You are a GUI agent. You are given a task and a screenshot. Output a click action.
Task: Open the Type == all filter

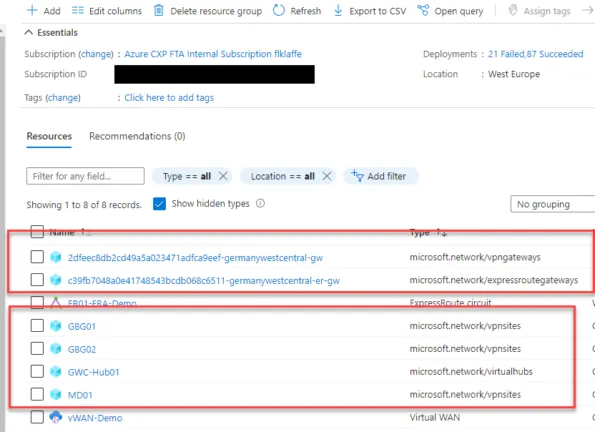click(186, 176)
